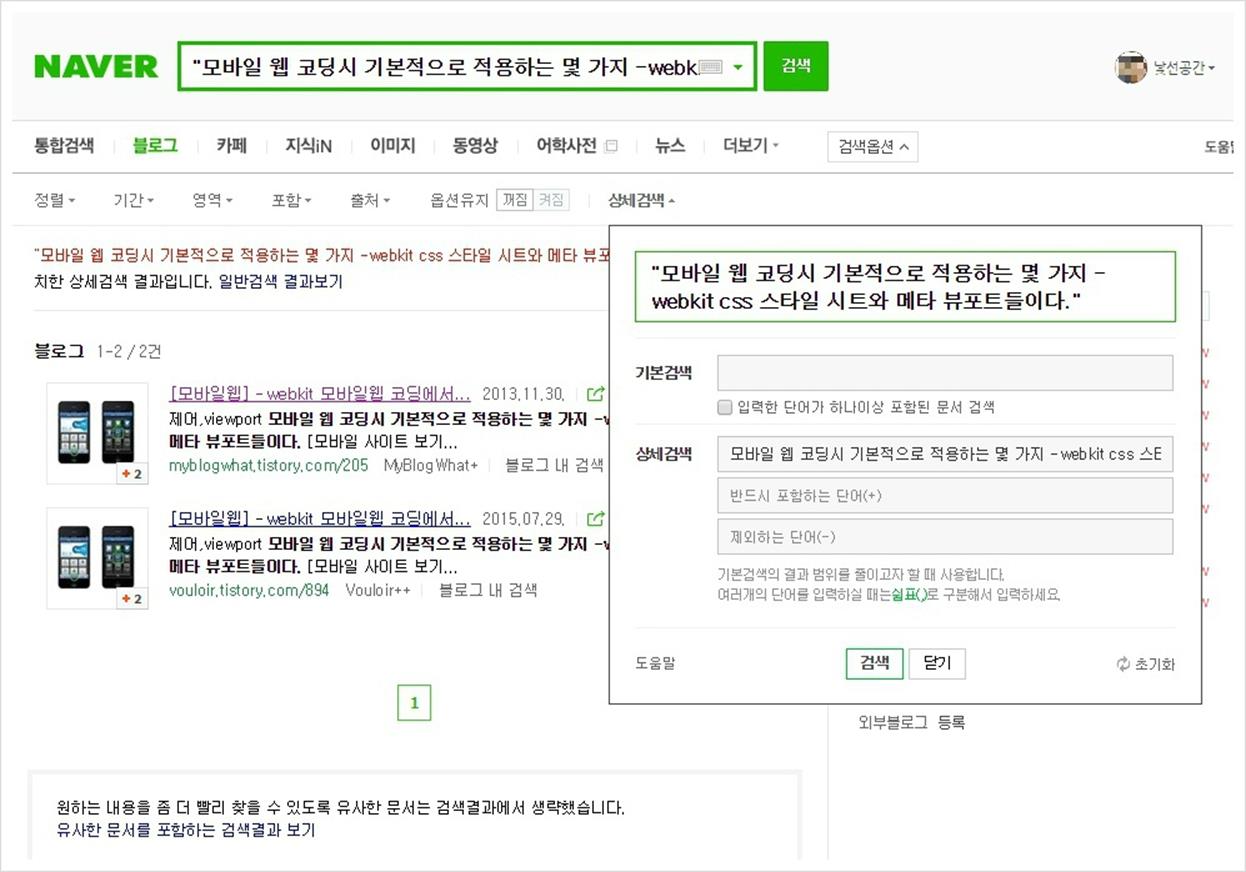Click the 반드시 포함하는 단어(+) field

click(945, 496)
